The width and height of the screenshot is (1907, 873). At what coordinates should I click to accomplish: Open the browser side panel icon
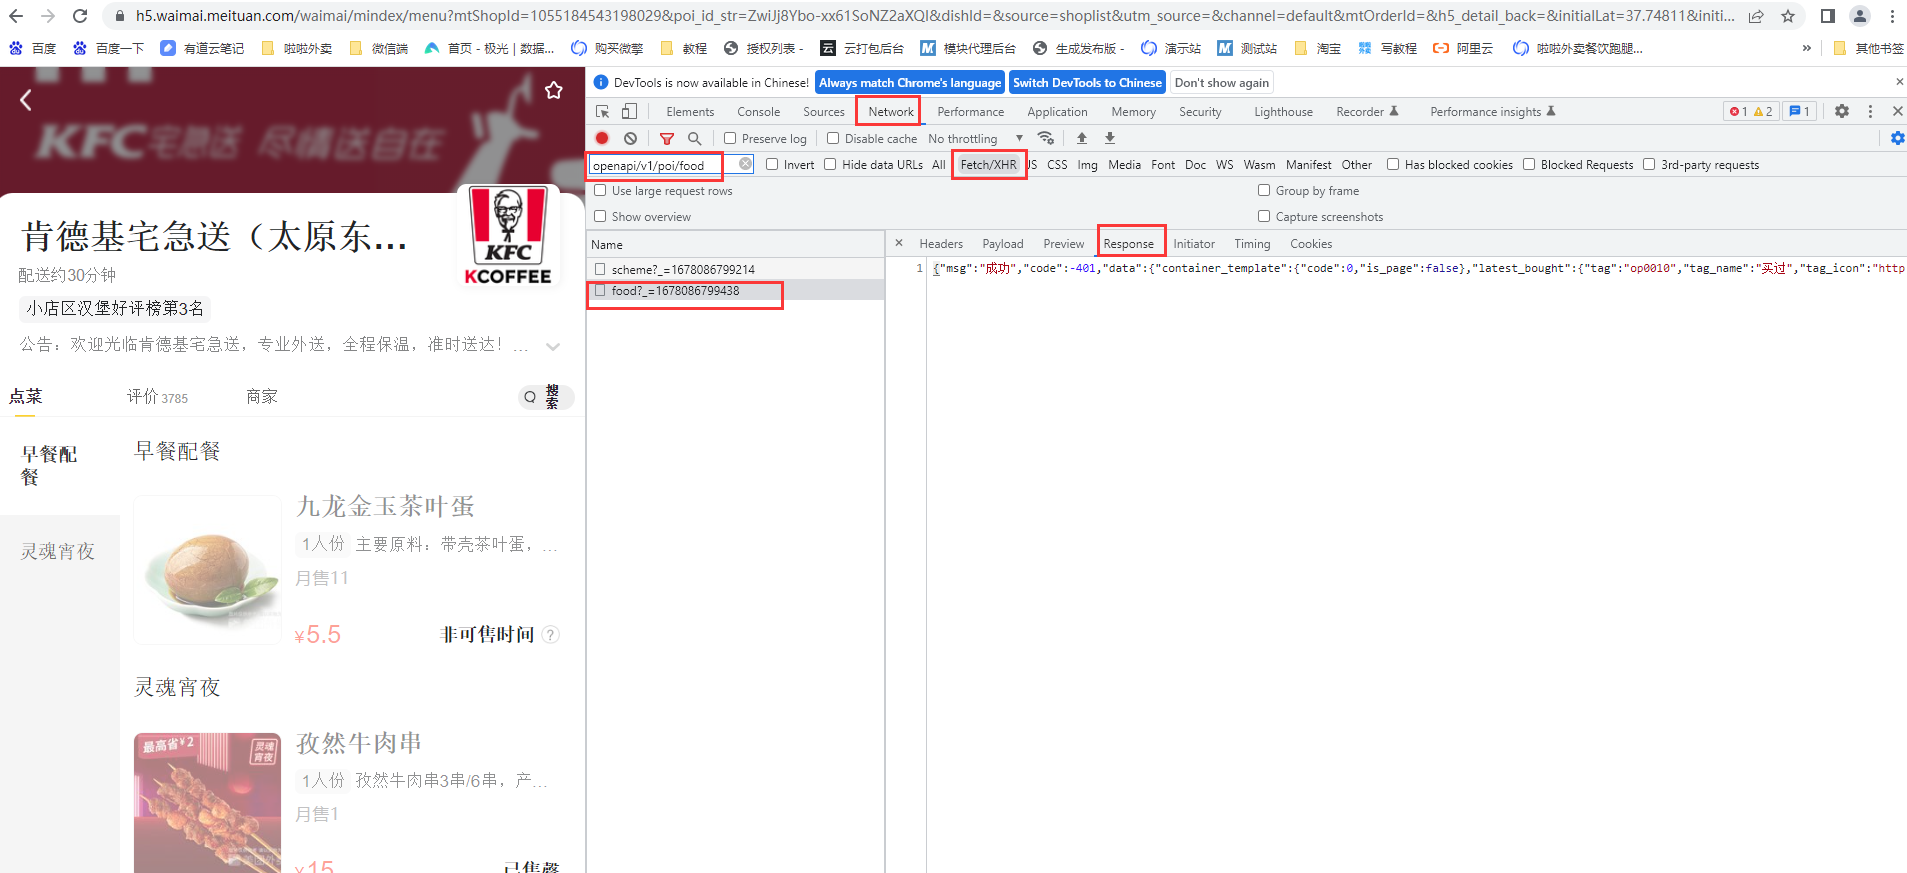click(1828, 16)
